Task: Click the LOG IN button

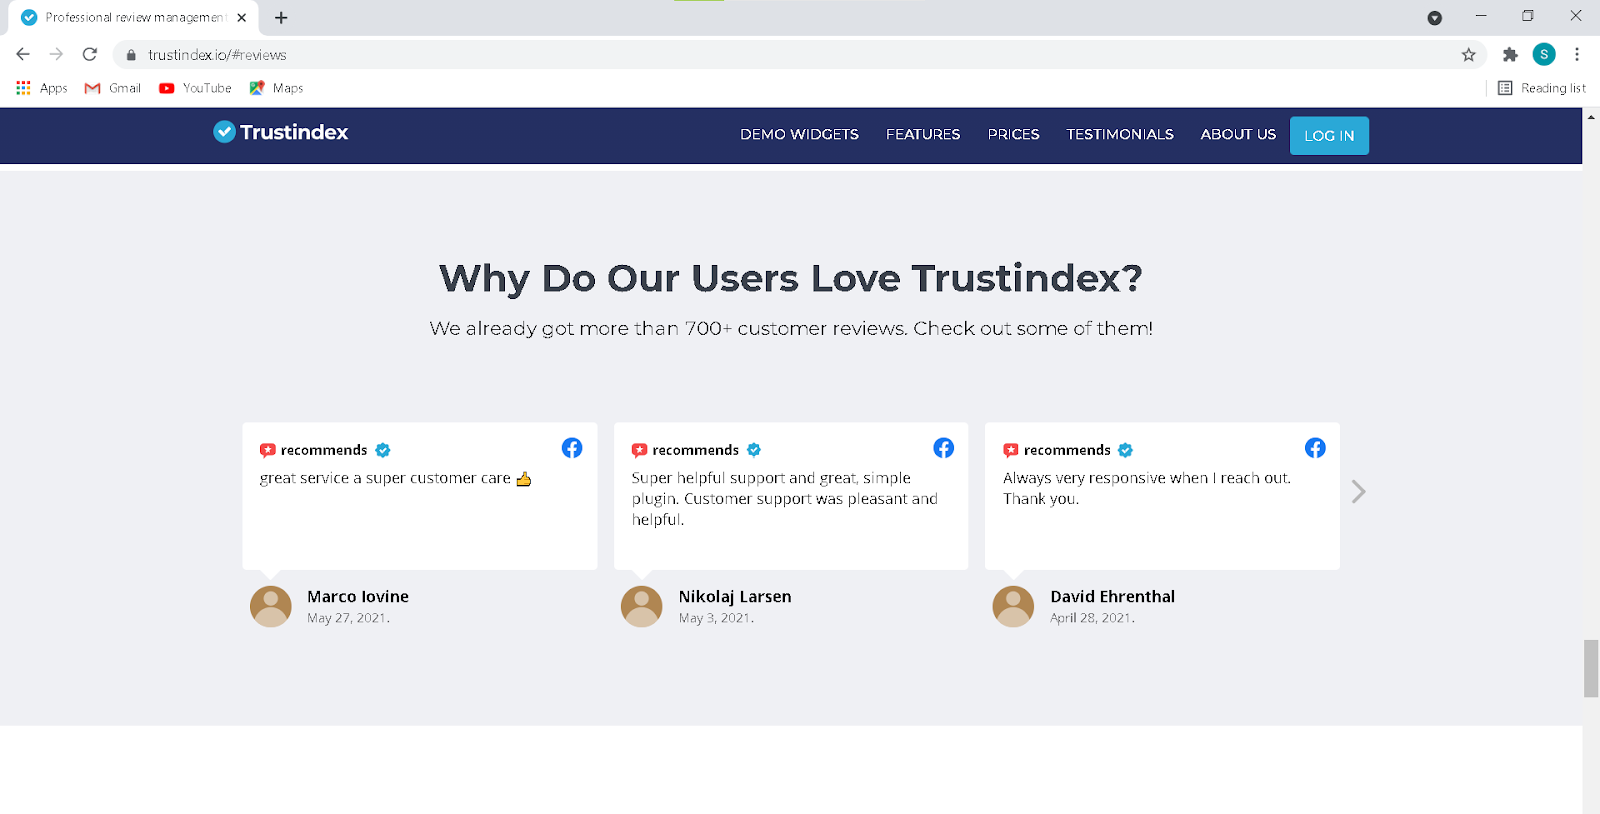Action: (1329, 135)
